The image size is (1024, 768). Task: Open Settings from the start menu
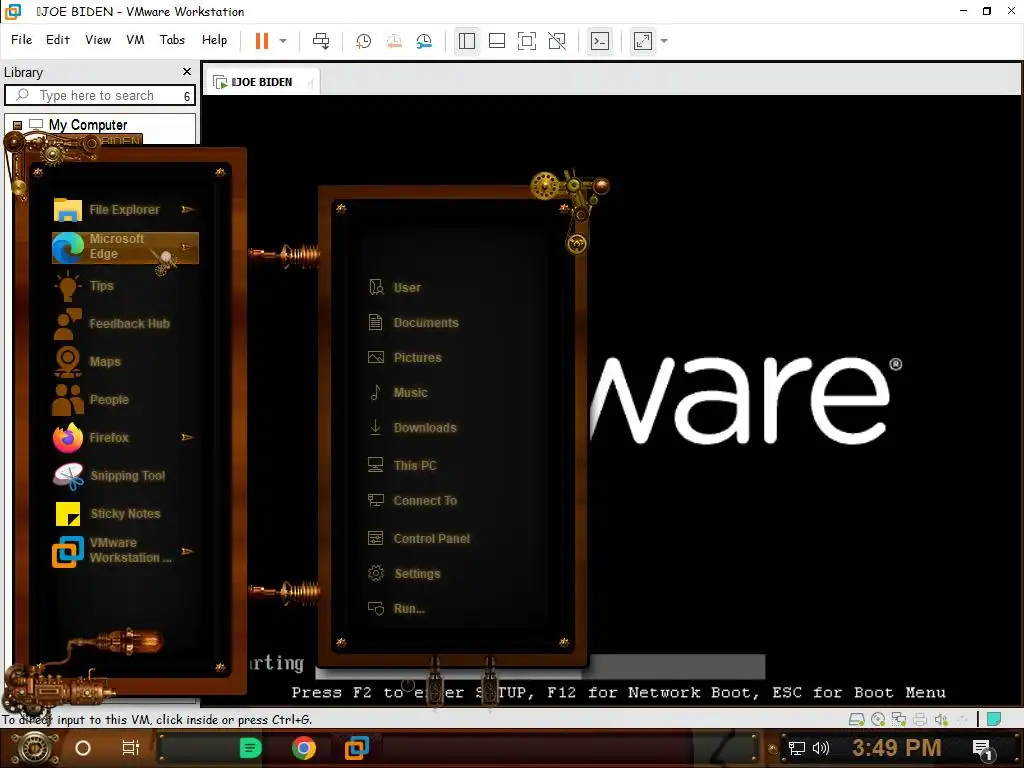(404, 574)
